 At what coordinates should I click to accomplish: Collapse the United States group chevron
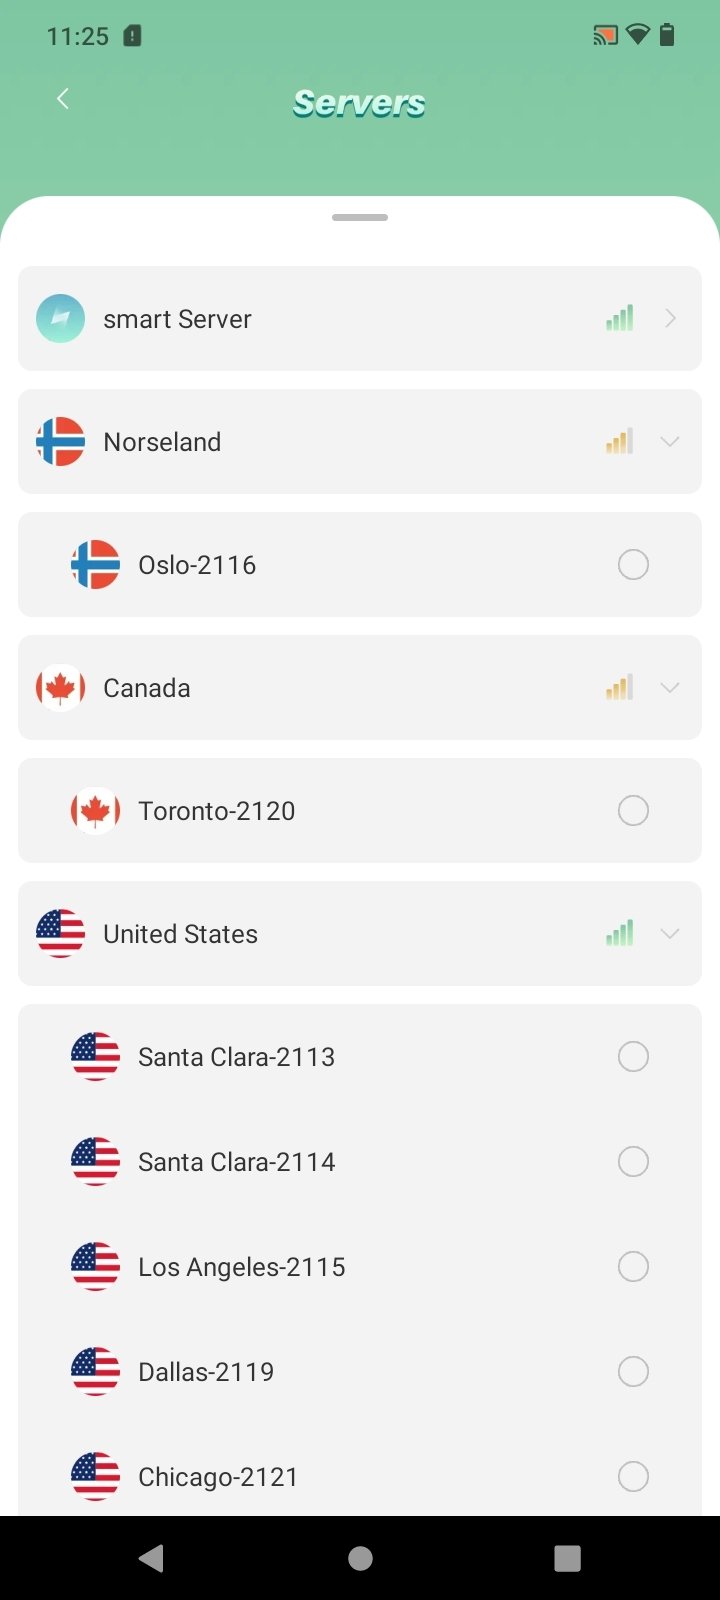[x=670, y=934]
